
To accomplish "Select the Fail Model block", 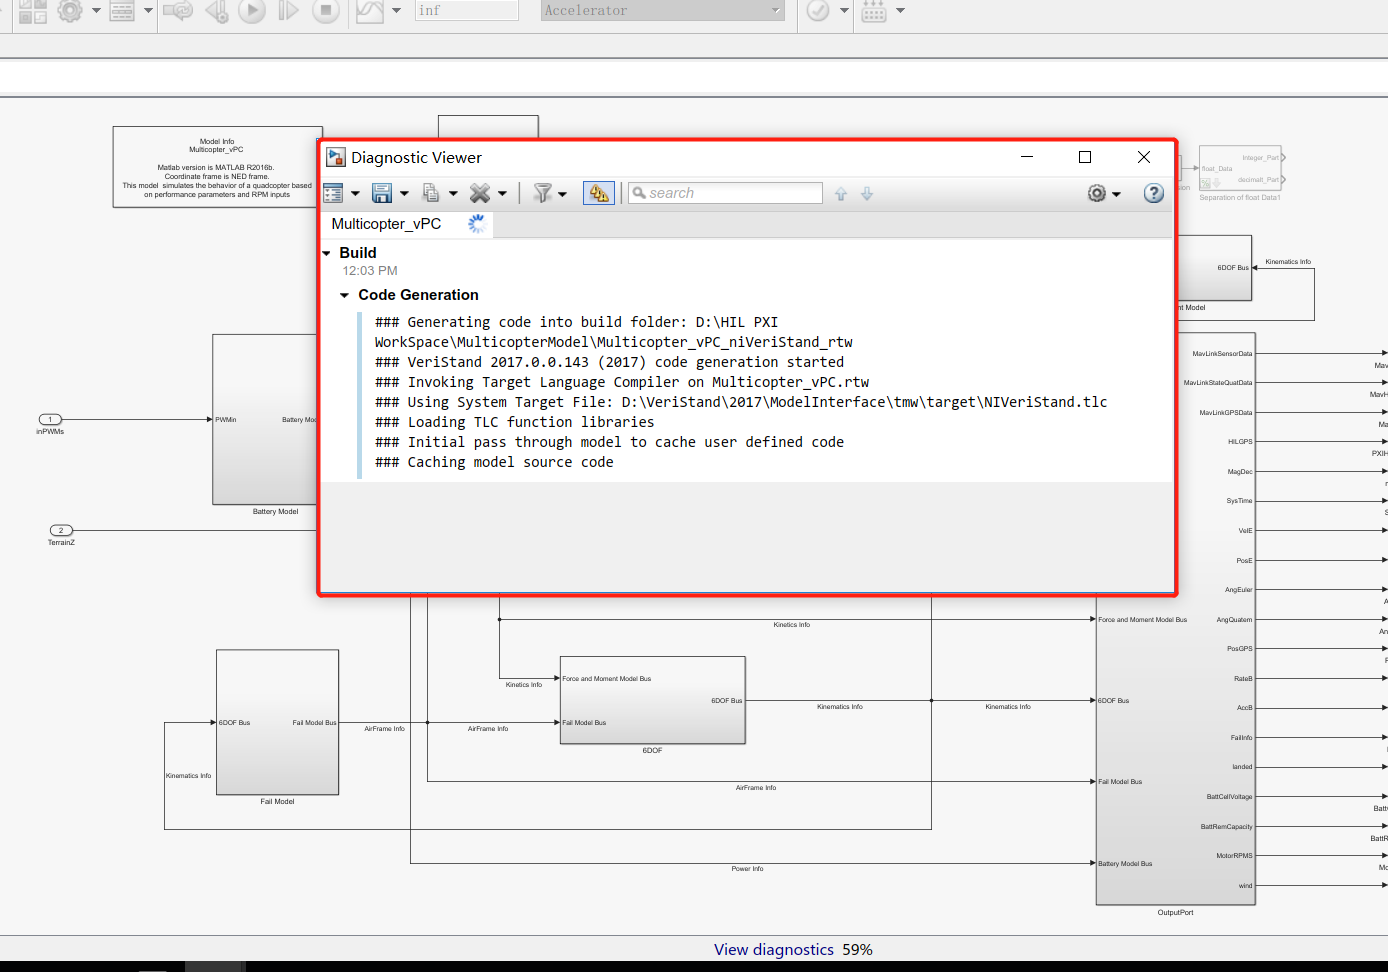I will click(x=277, y=722).
